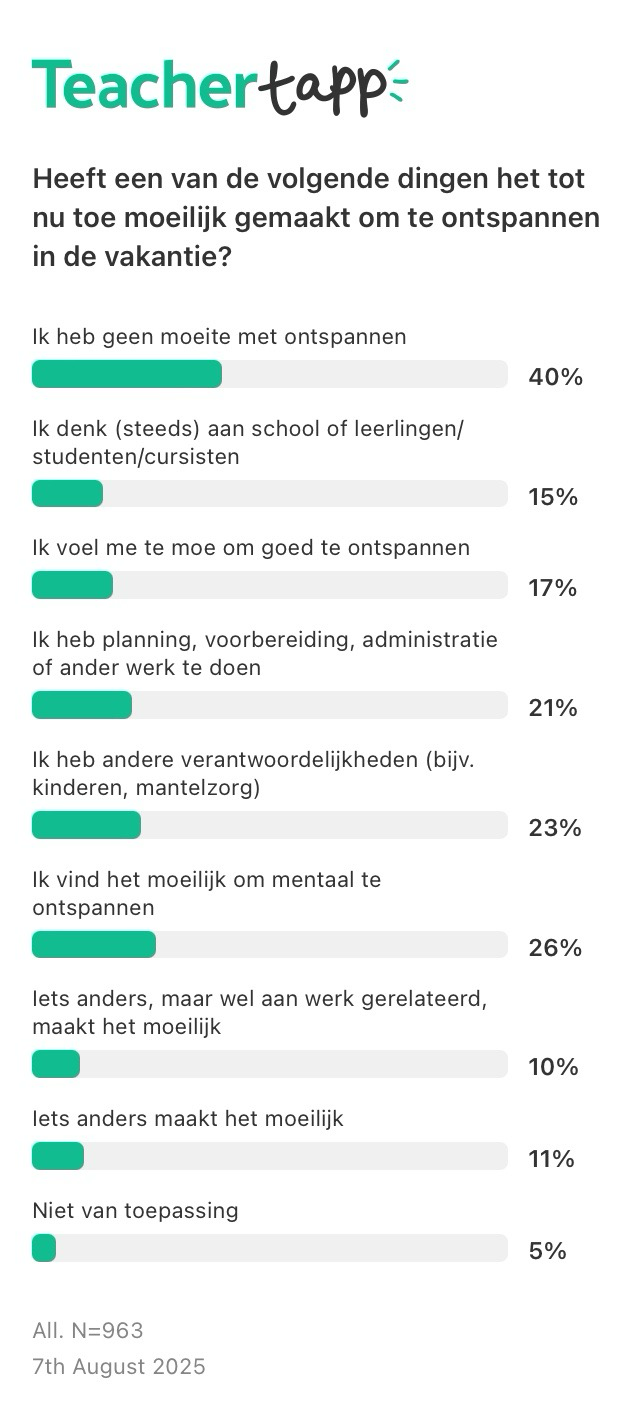Select the 'planning, voorbereiding, administratie' option
Screen dimensions: 640x1416
[265, 653]
